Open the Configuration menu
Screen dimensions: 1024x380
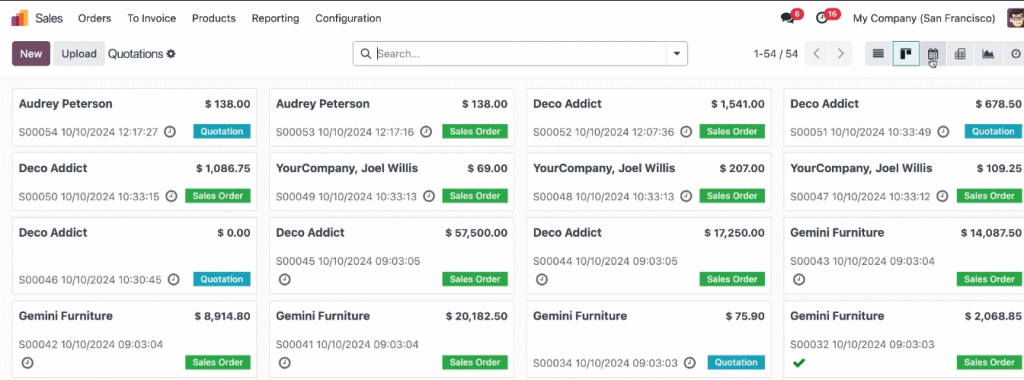pos(348,18)
